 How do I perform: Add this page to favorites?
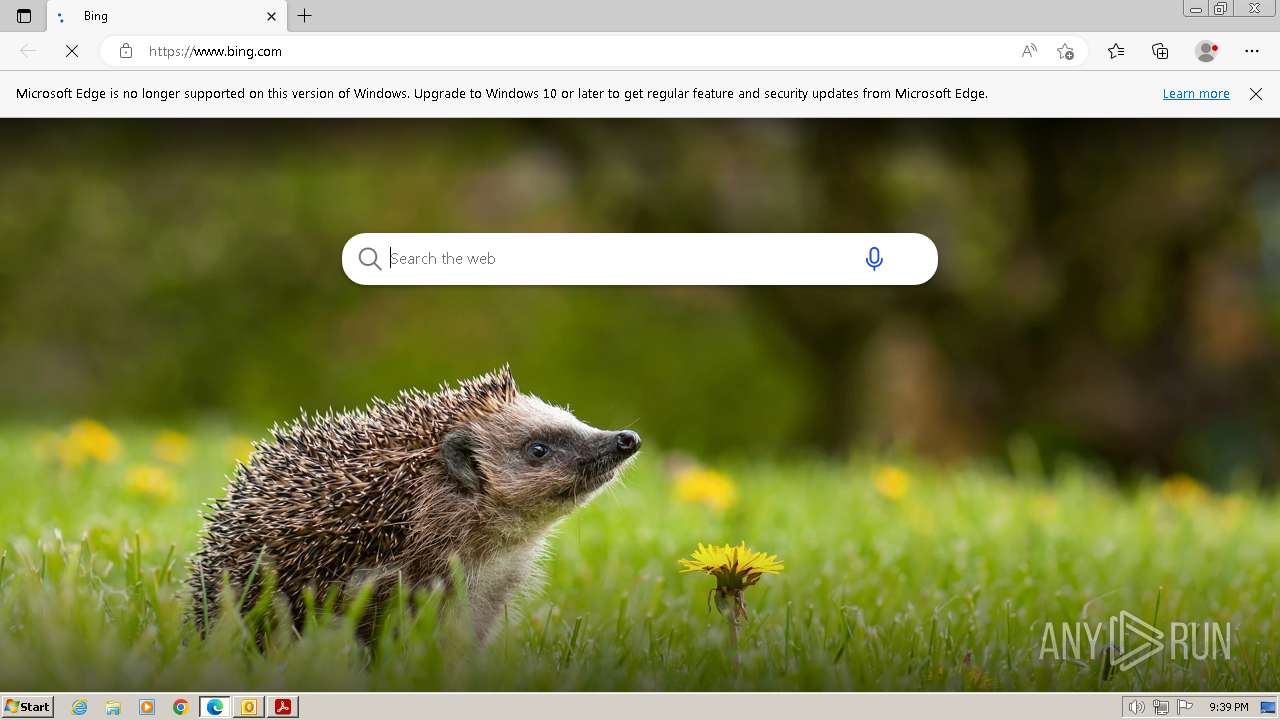[1066, 51]
